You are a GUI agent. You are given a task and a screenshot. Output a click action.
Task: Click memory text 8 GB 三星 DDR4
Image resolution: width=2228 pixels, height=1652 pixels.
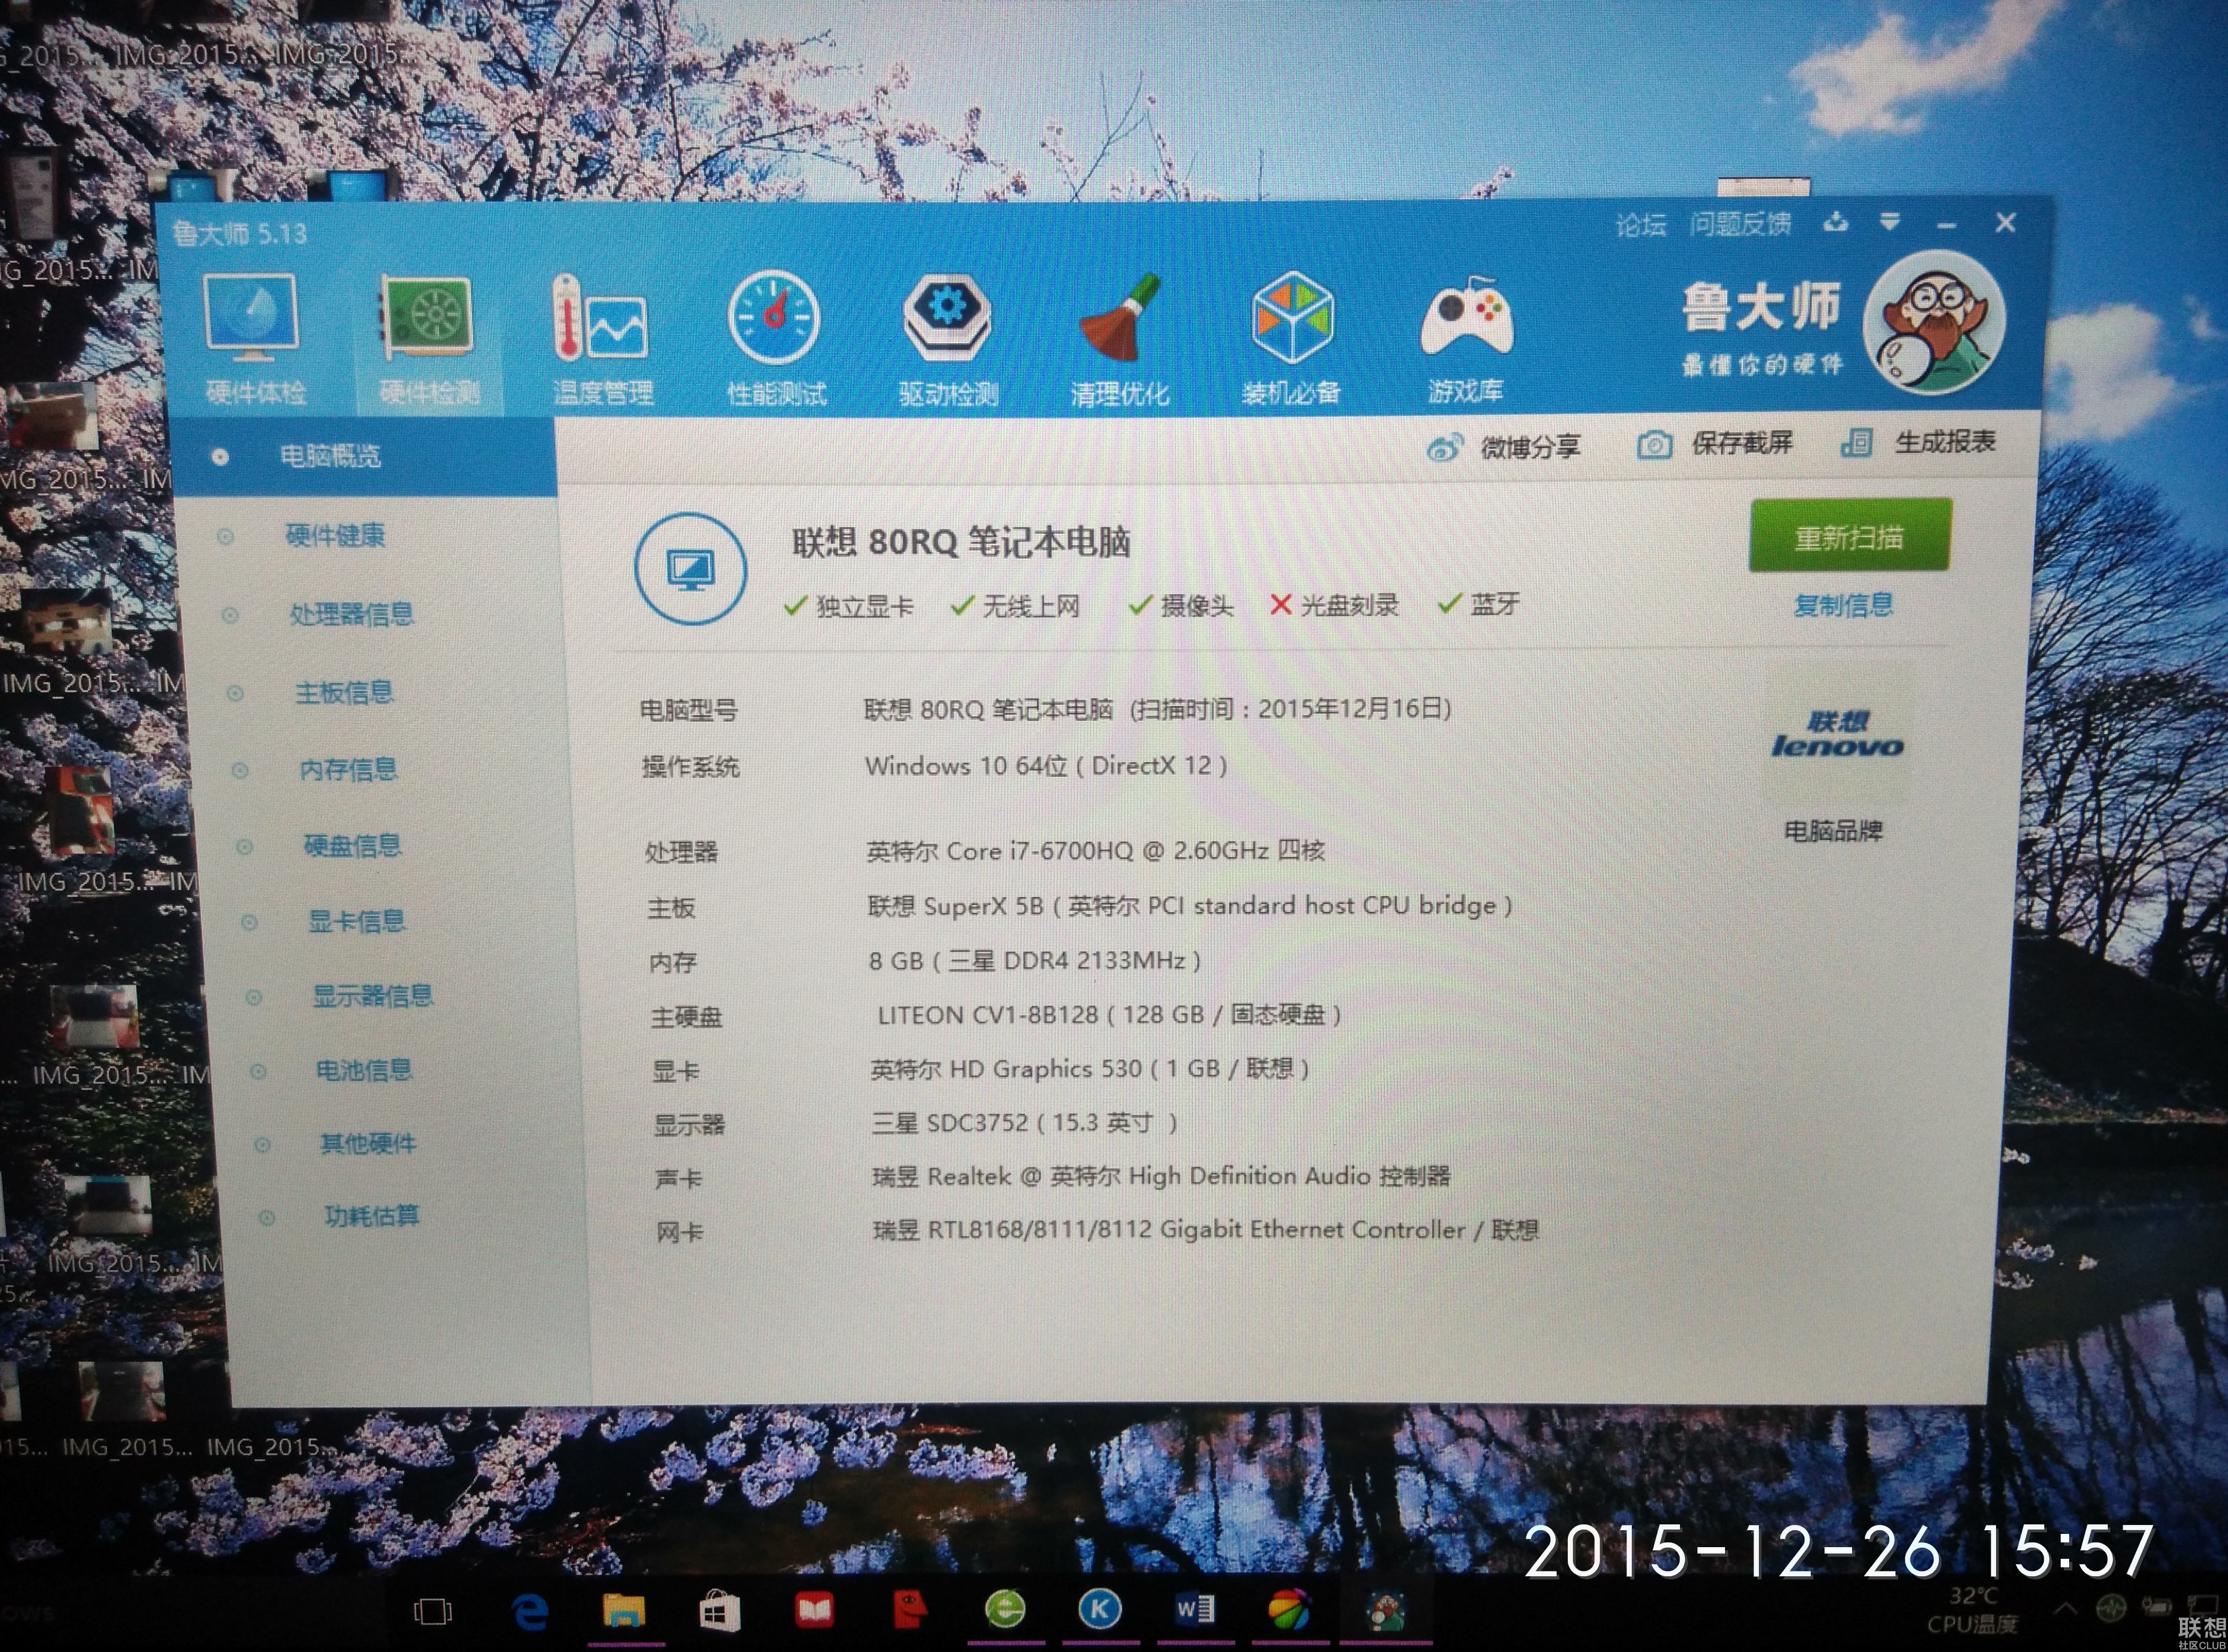tap(1035, 961)
